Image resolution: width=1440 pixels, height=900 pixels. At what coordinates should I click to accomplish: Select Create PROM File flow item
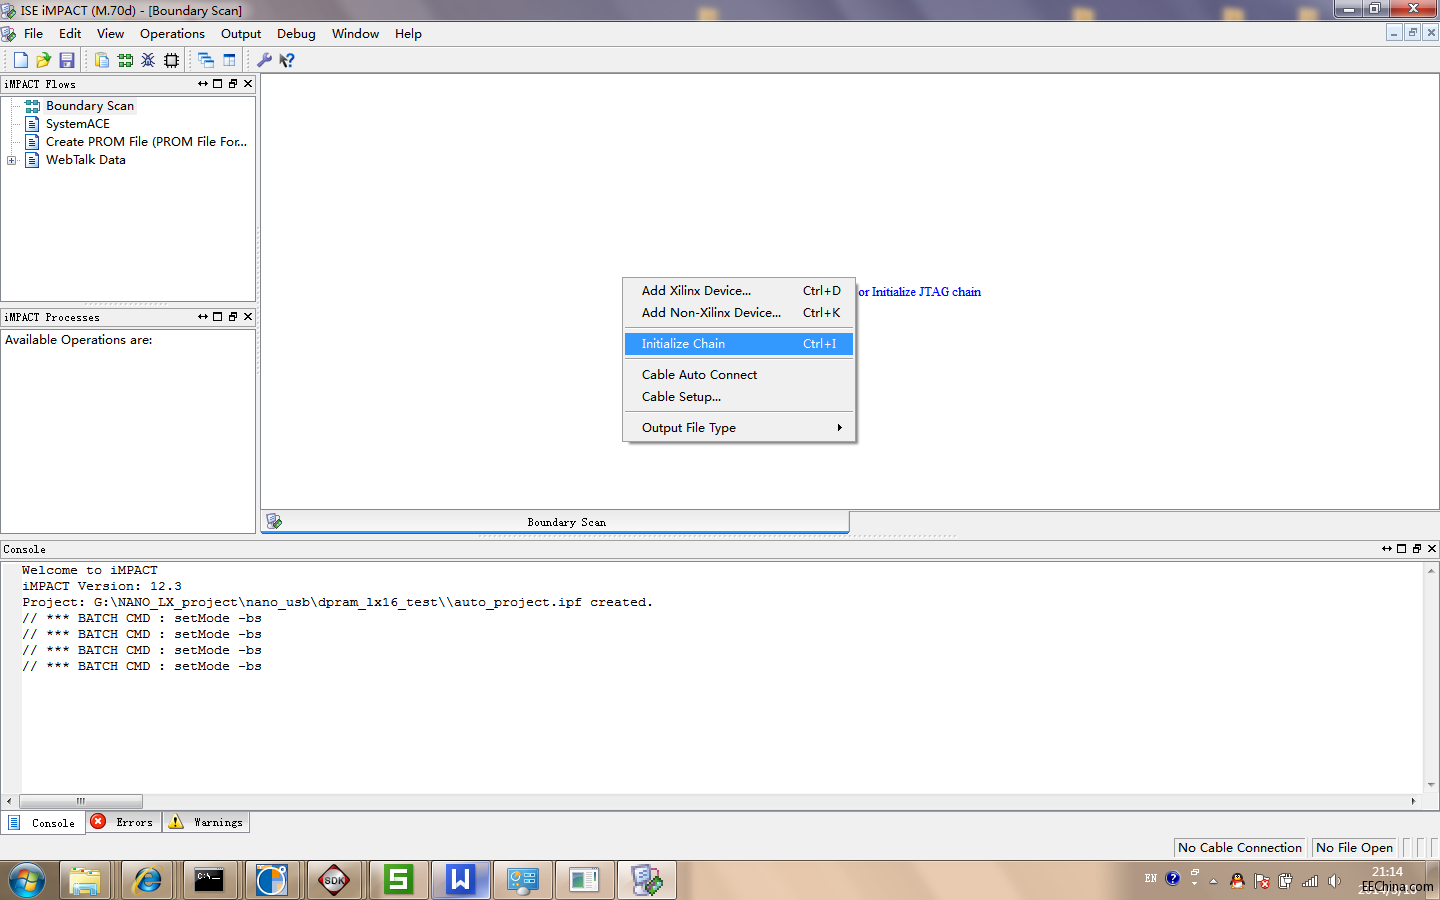(146, 142)
